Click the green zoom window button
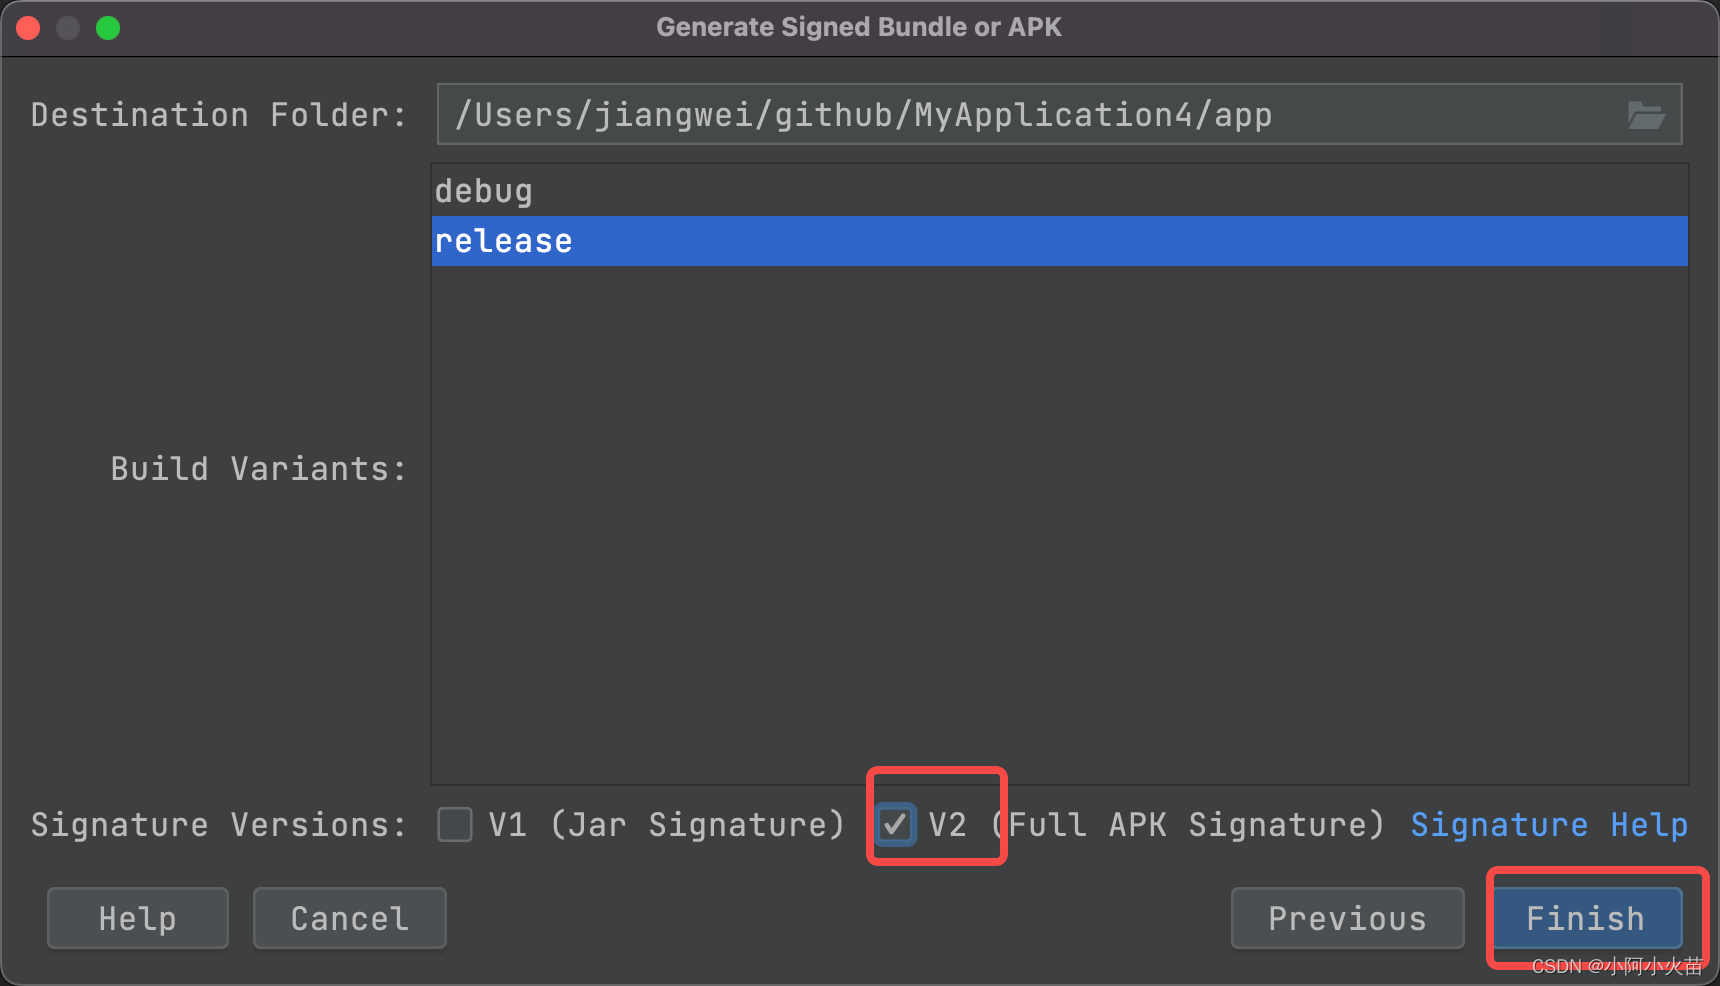Image resolution: width=1720 pixels, height=986 pixels. coord(108,28)
